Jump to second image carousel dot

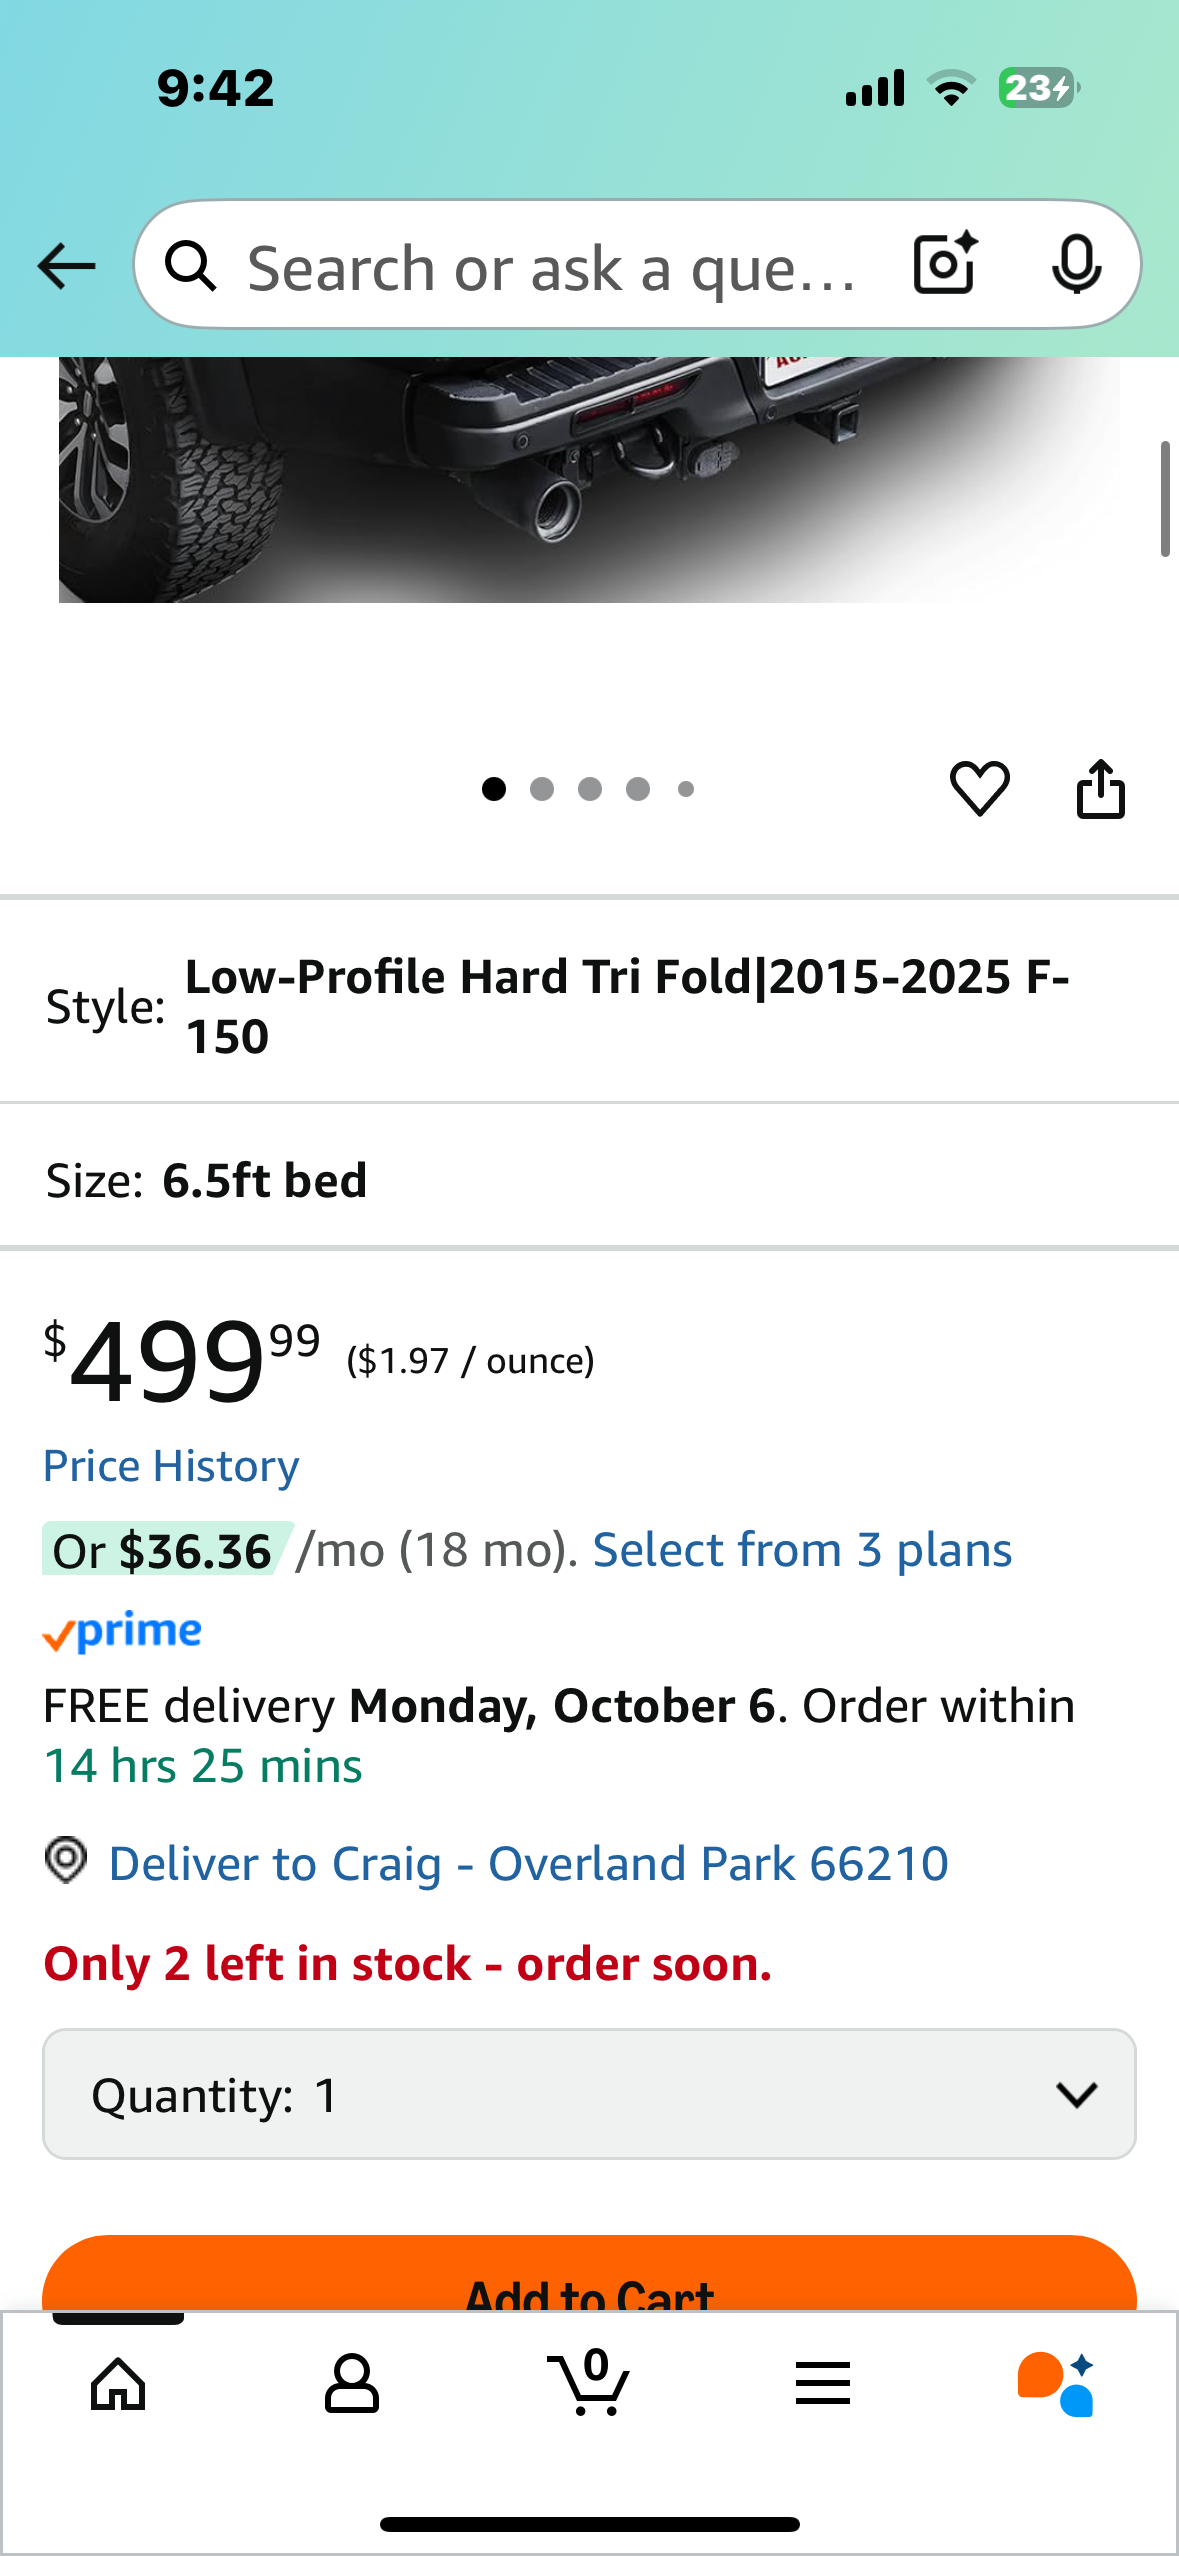pyautogui.click(x=542, y=789)
